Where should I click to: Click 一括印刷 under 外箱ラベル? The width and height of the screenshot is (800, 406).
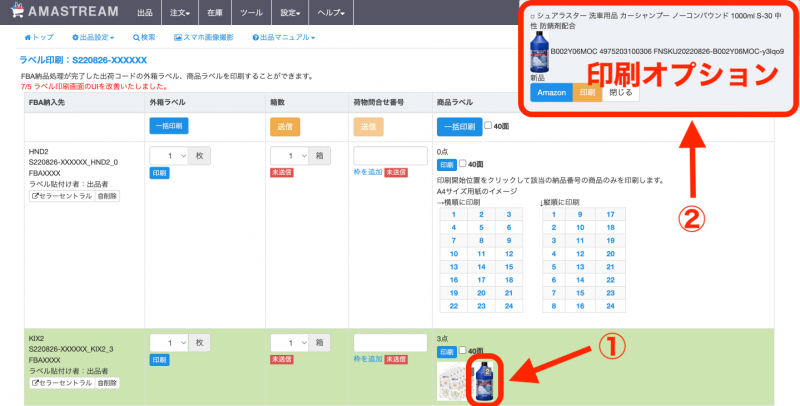(x=169, y=126)
